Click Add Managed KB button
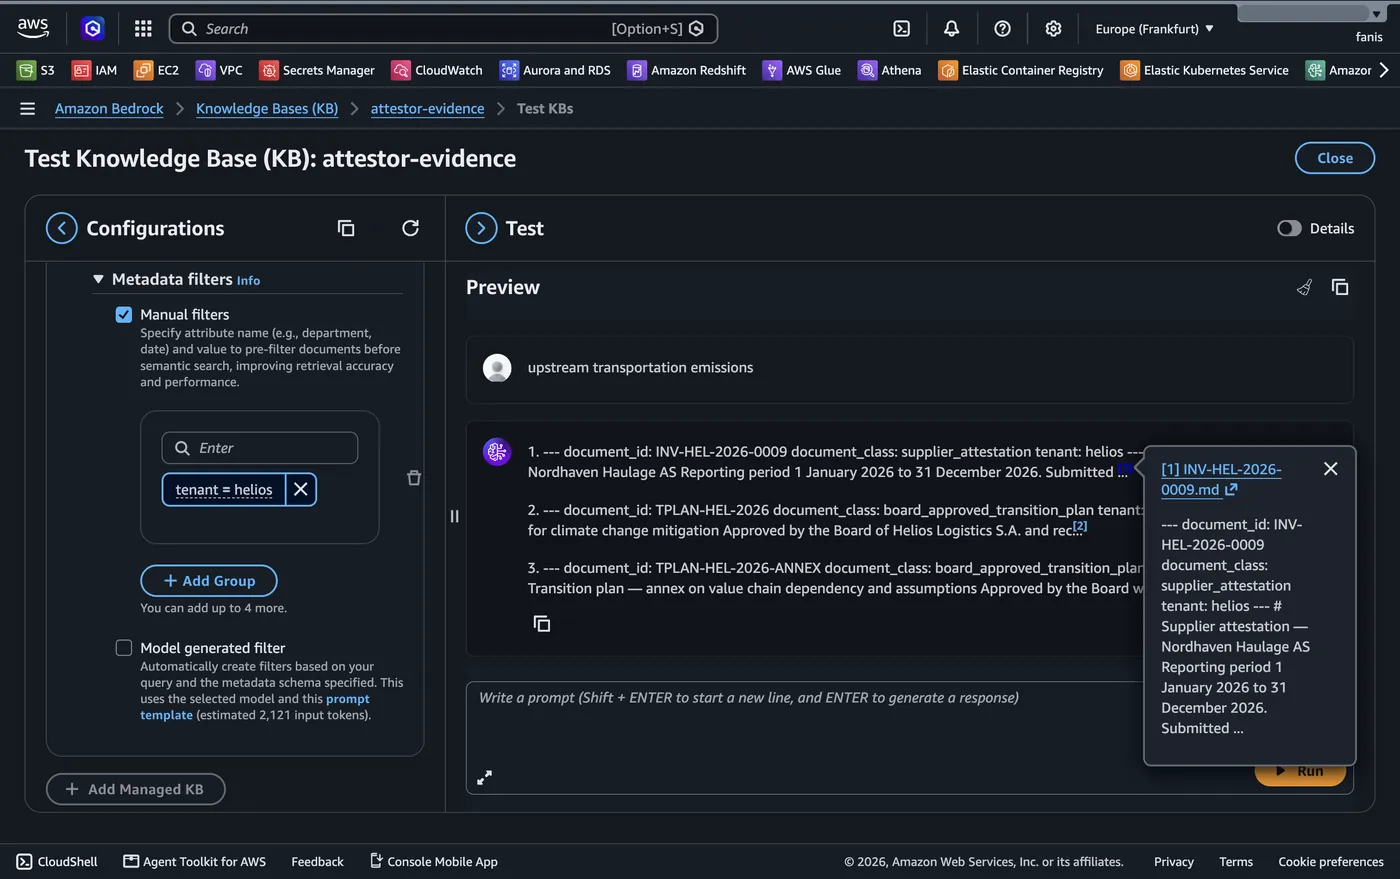1400x879 pixels. [x=135, y=789]
